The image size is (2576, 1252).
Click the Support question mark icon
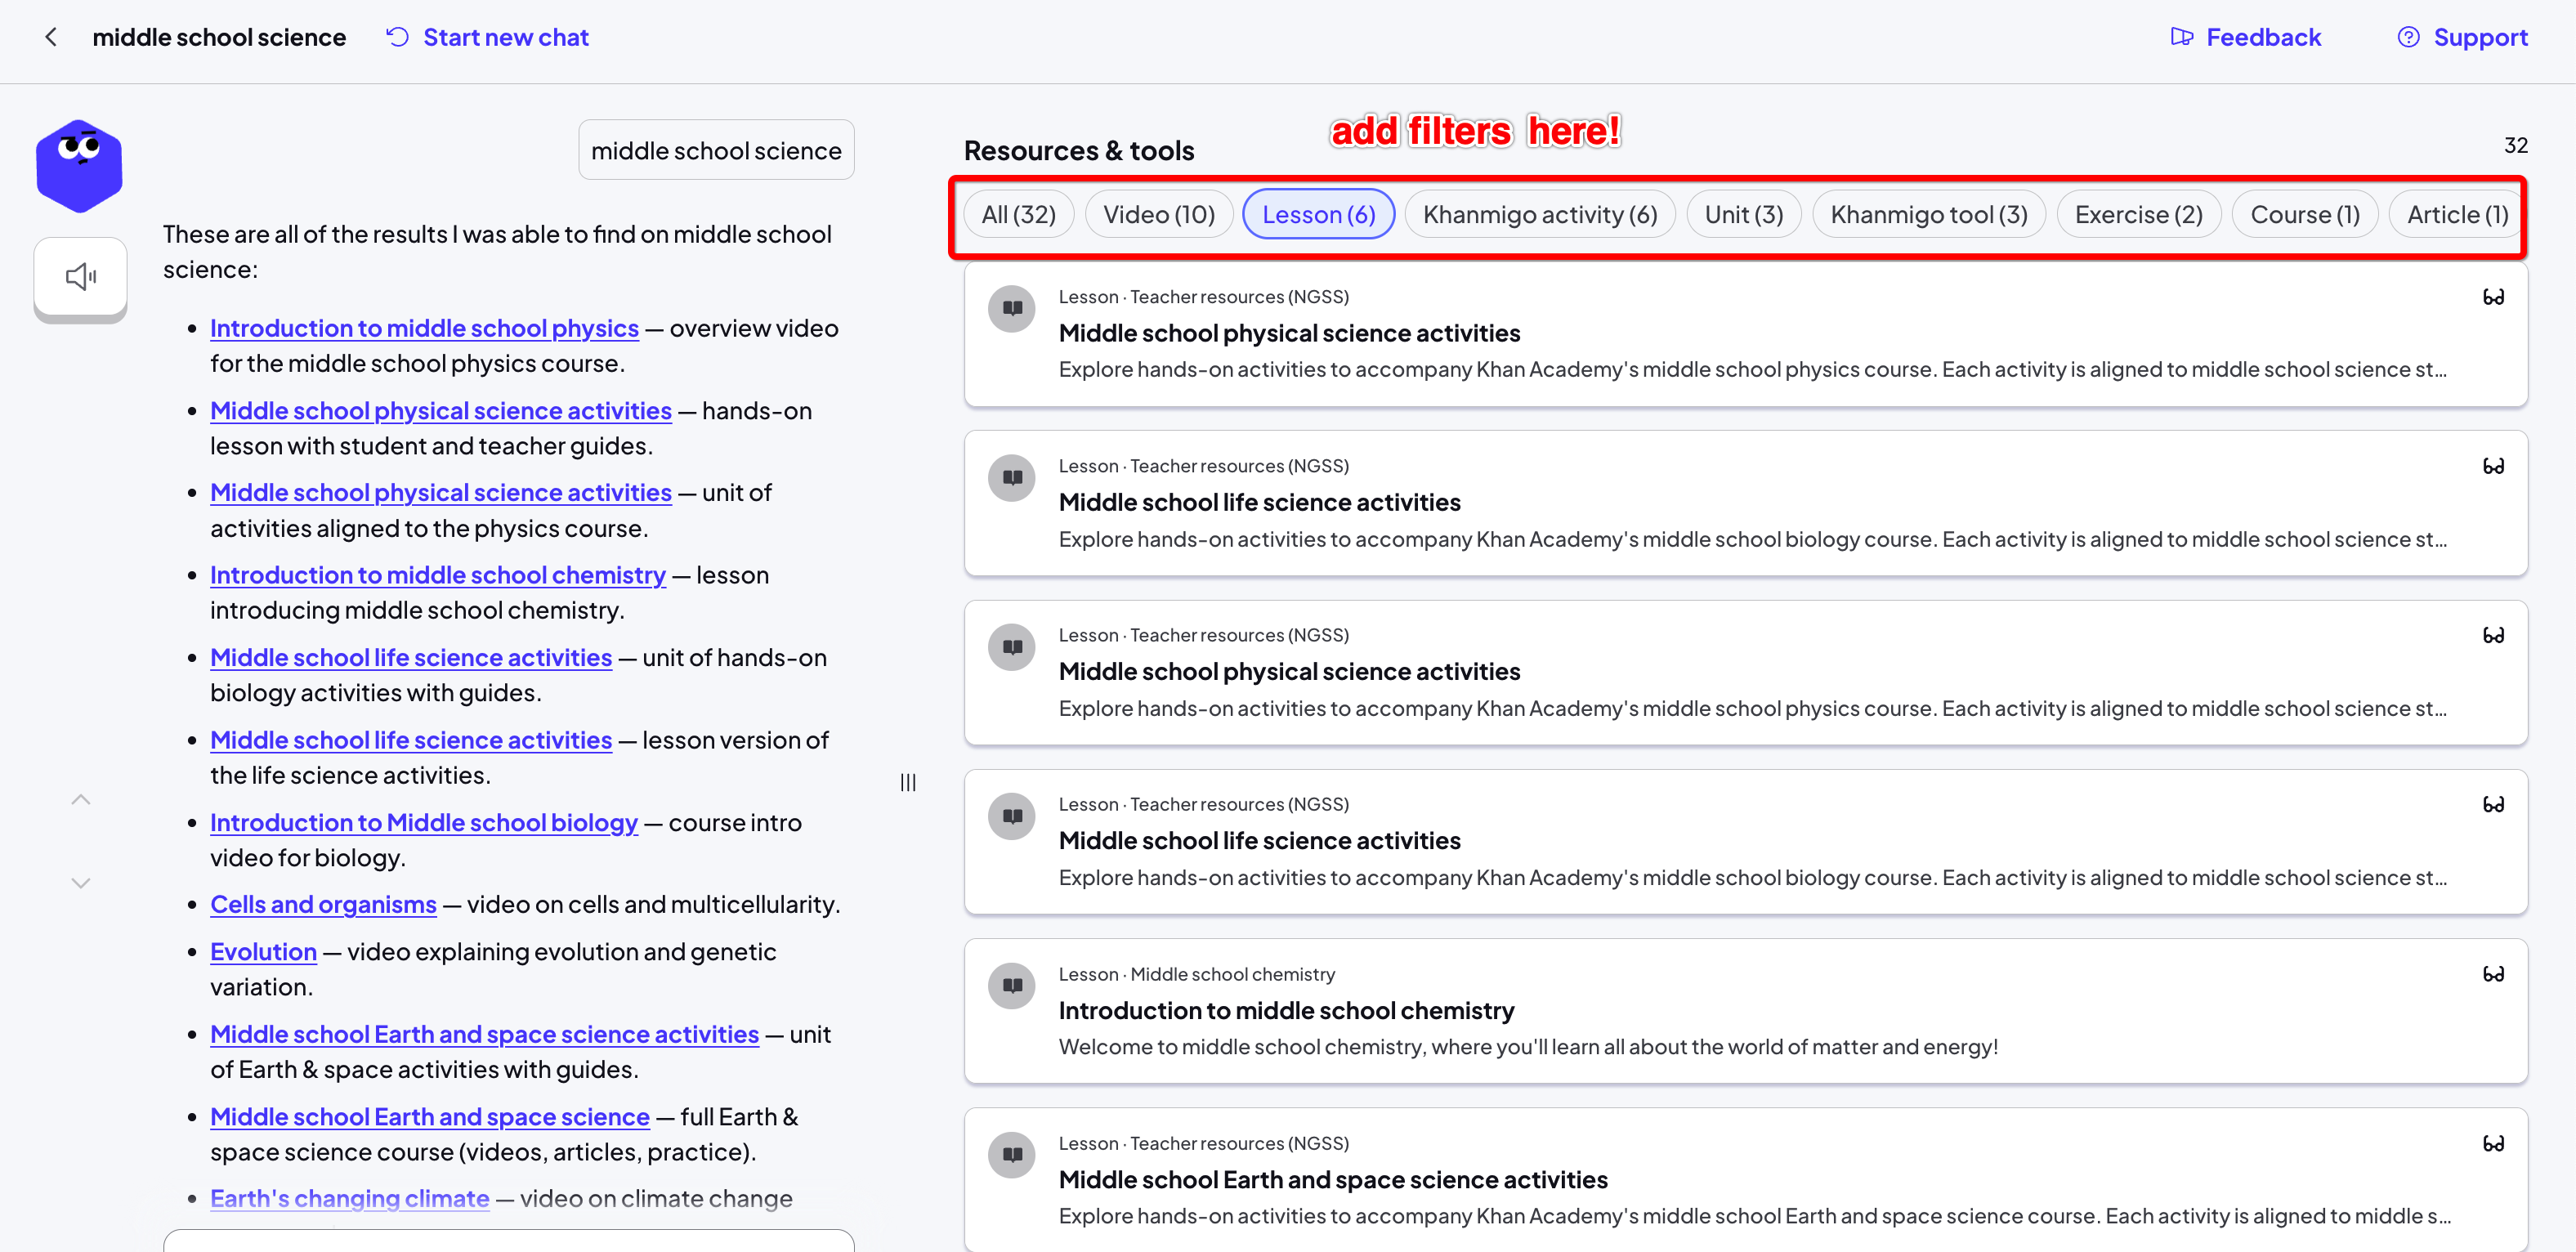2408,37
